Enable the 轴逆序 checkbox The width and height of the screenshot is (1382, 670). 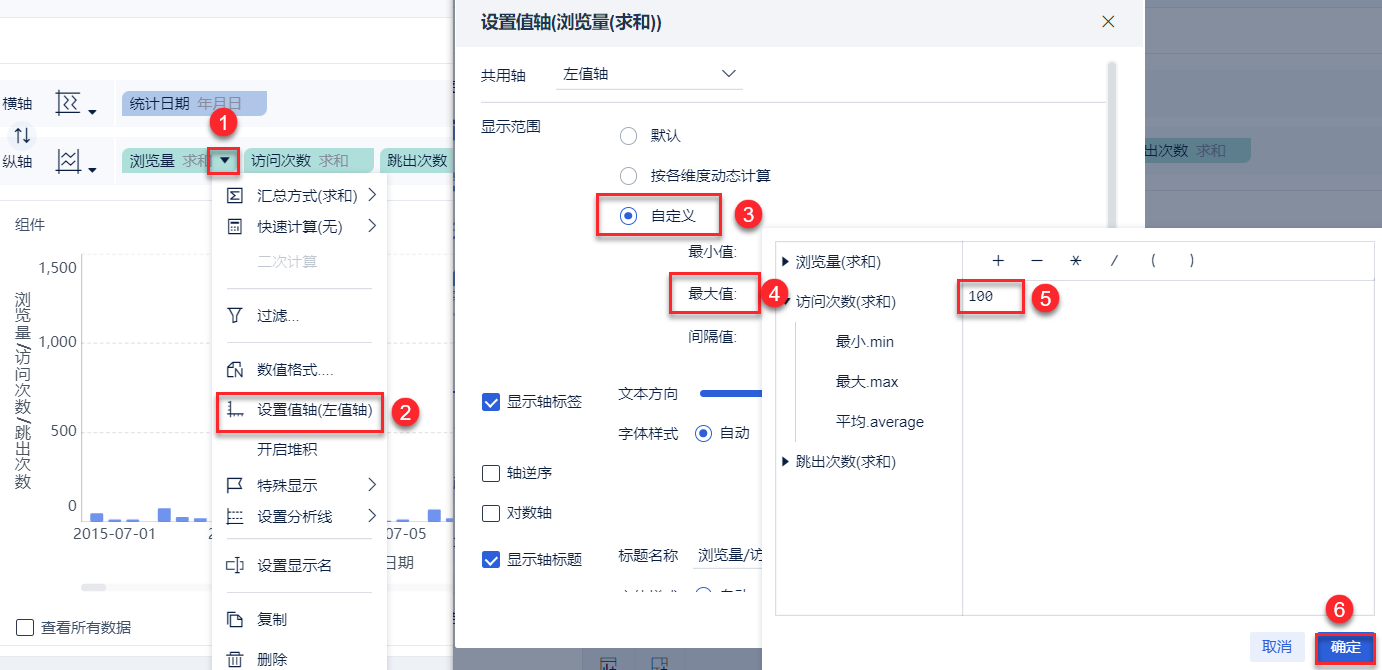(491, 473)
